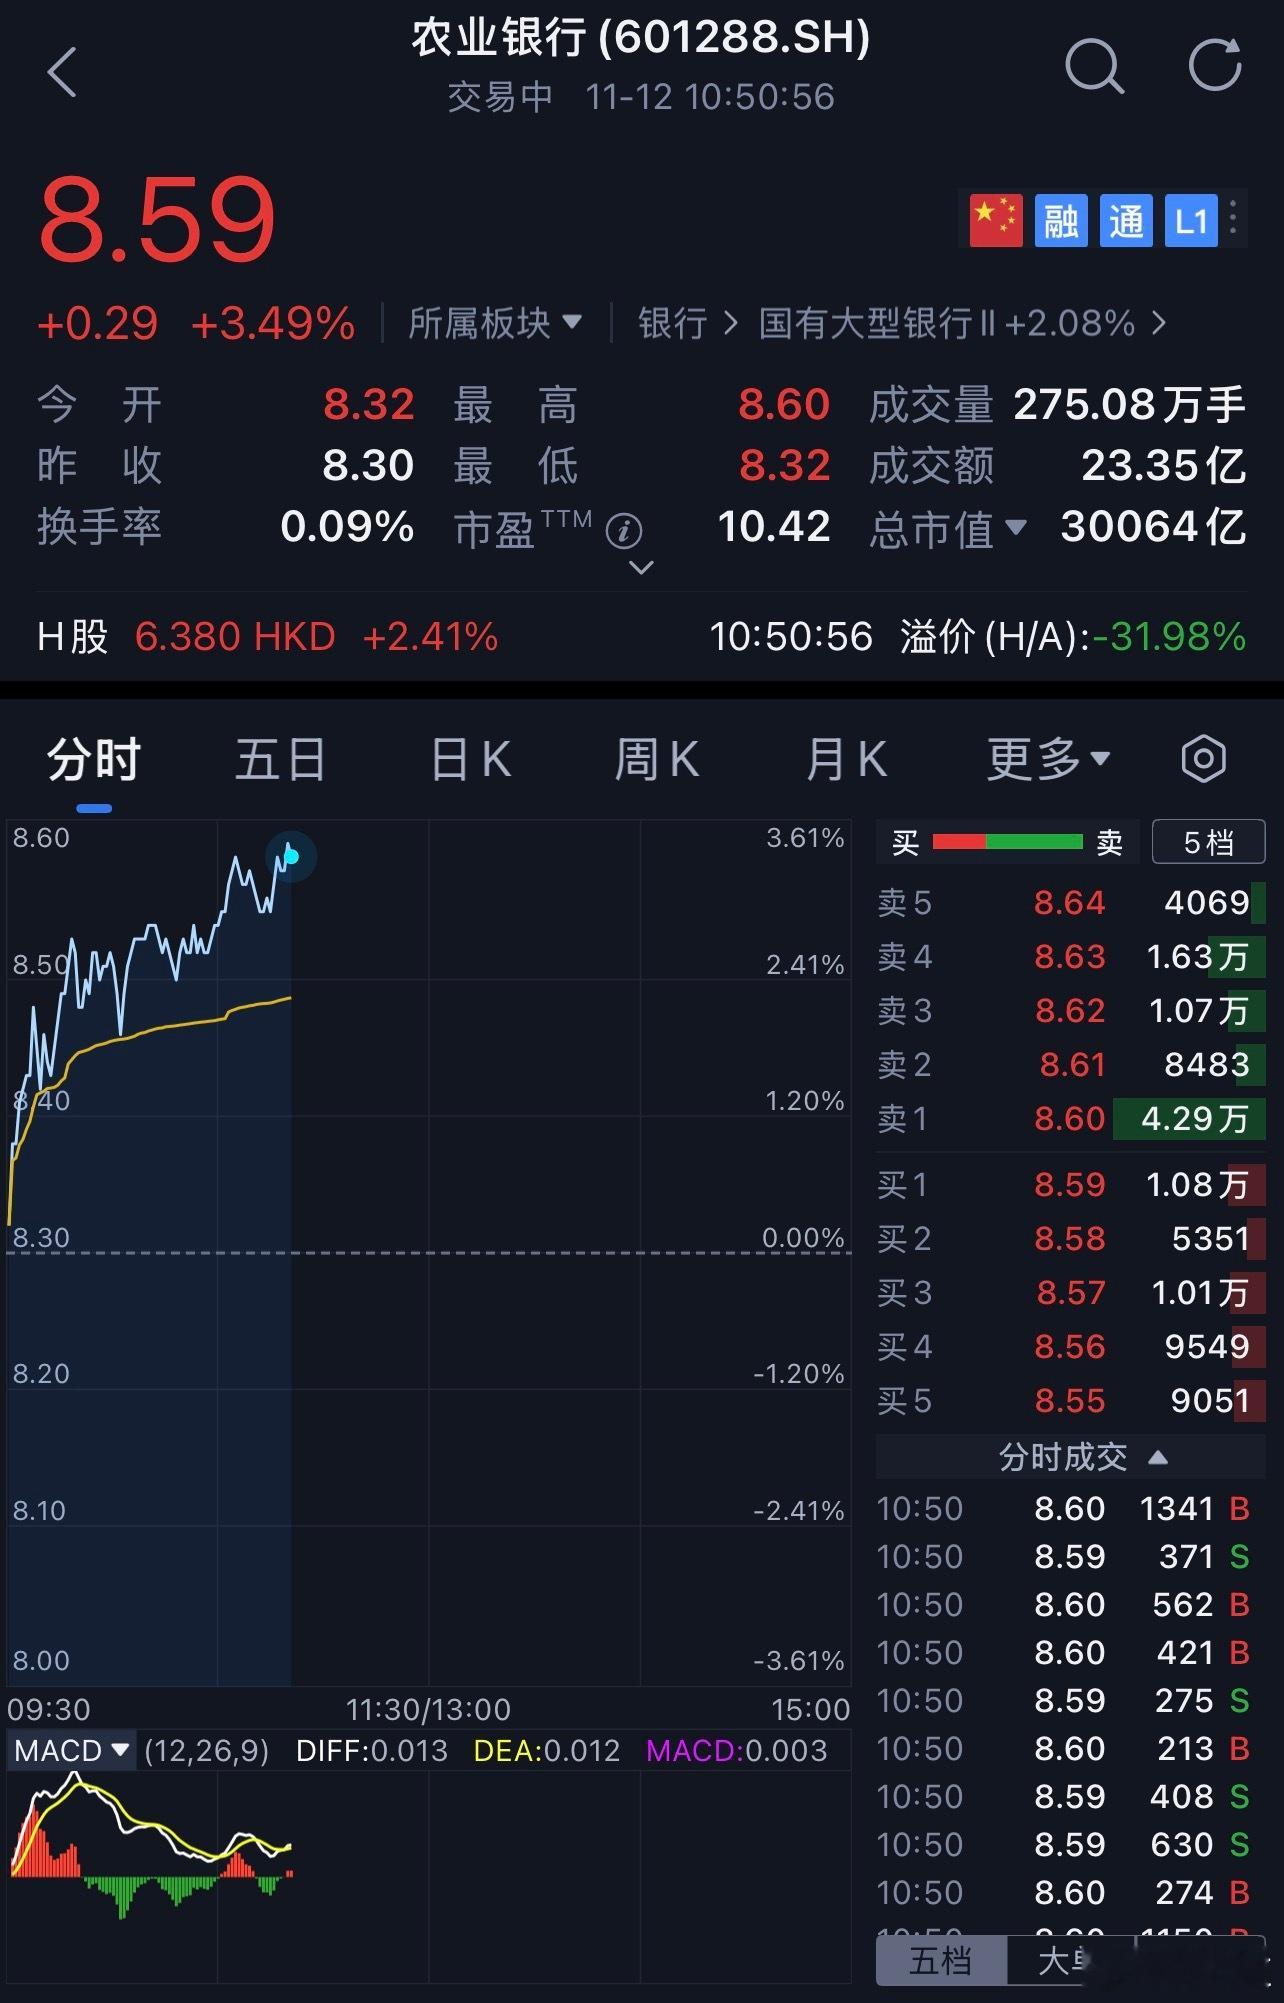This screenshot has height=2003, width=1284.
Task: Tap the stock title 农业银行 (601288.SH)
Action: (640, 38)
